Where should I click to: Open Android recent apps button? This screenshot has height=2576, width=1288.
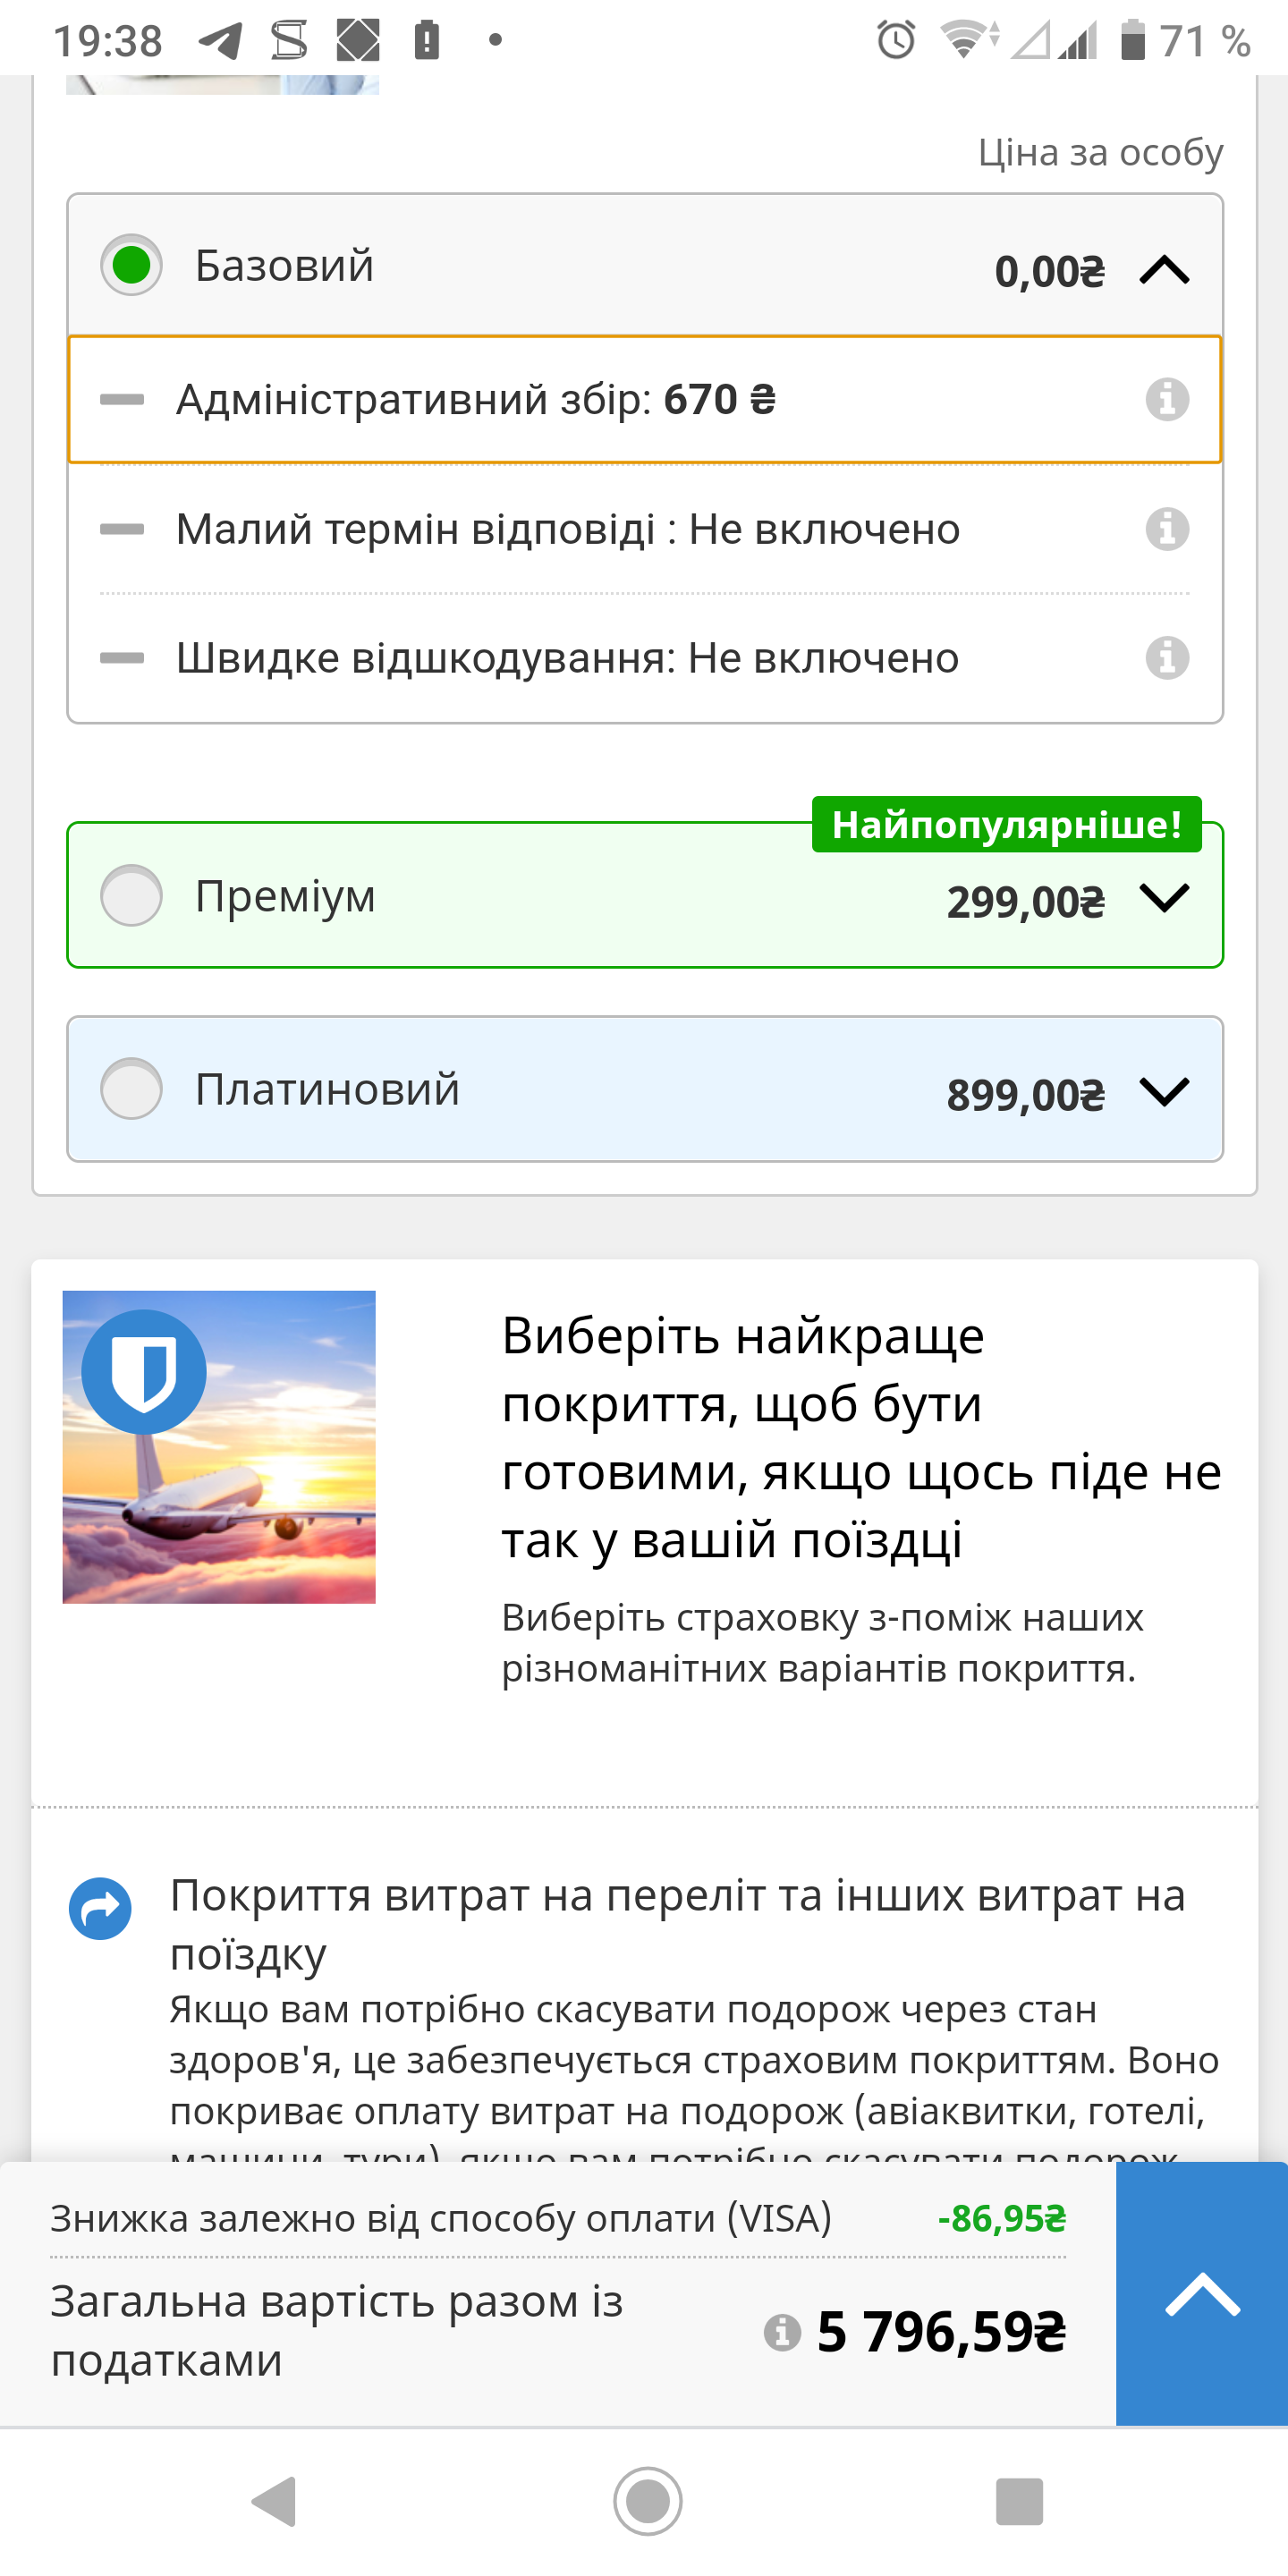point(1019,2501)
